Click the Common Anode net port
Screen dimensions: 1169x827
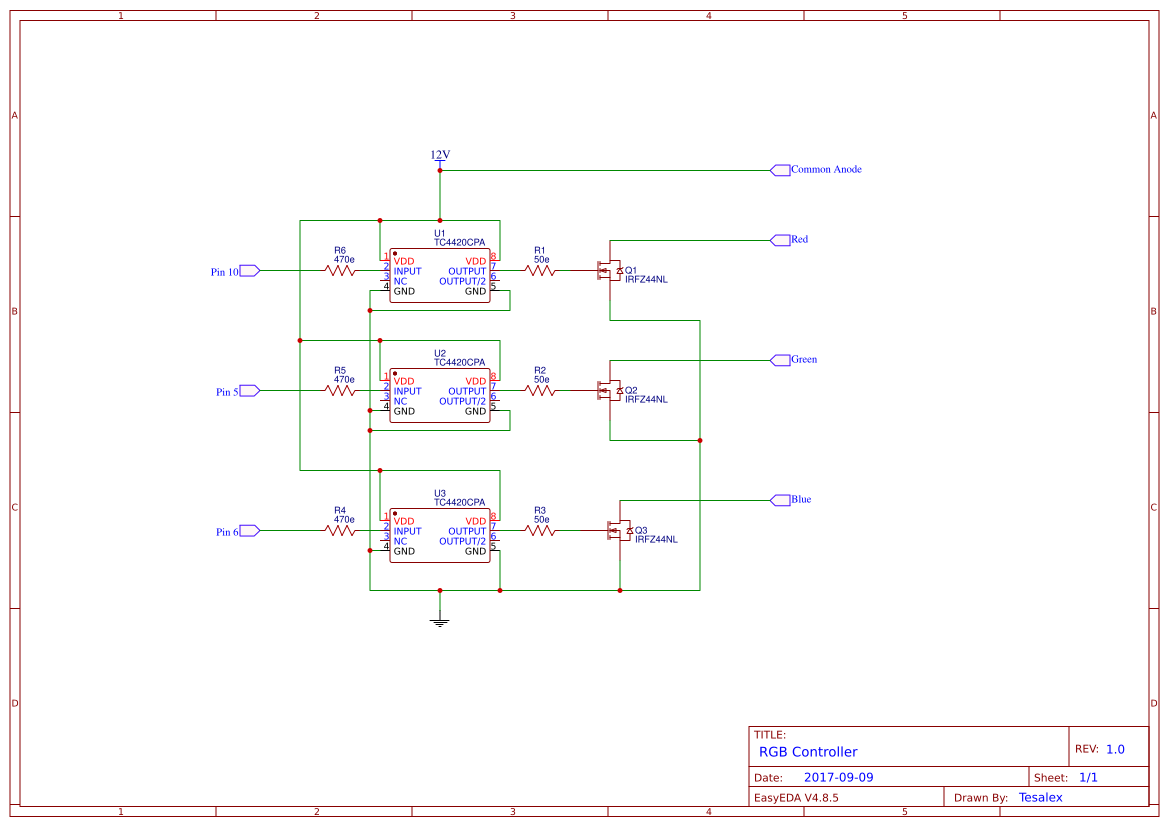782,169
